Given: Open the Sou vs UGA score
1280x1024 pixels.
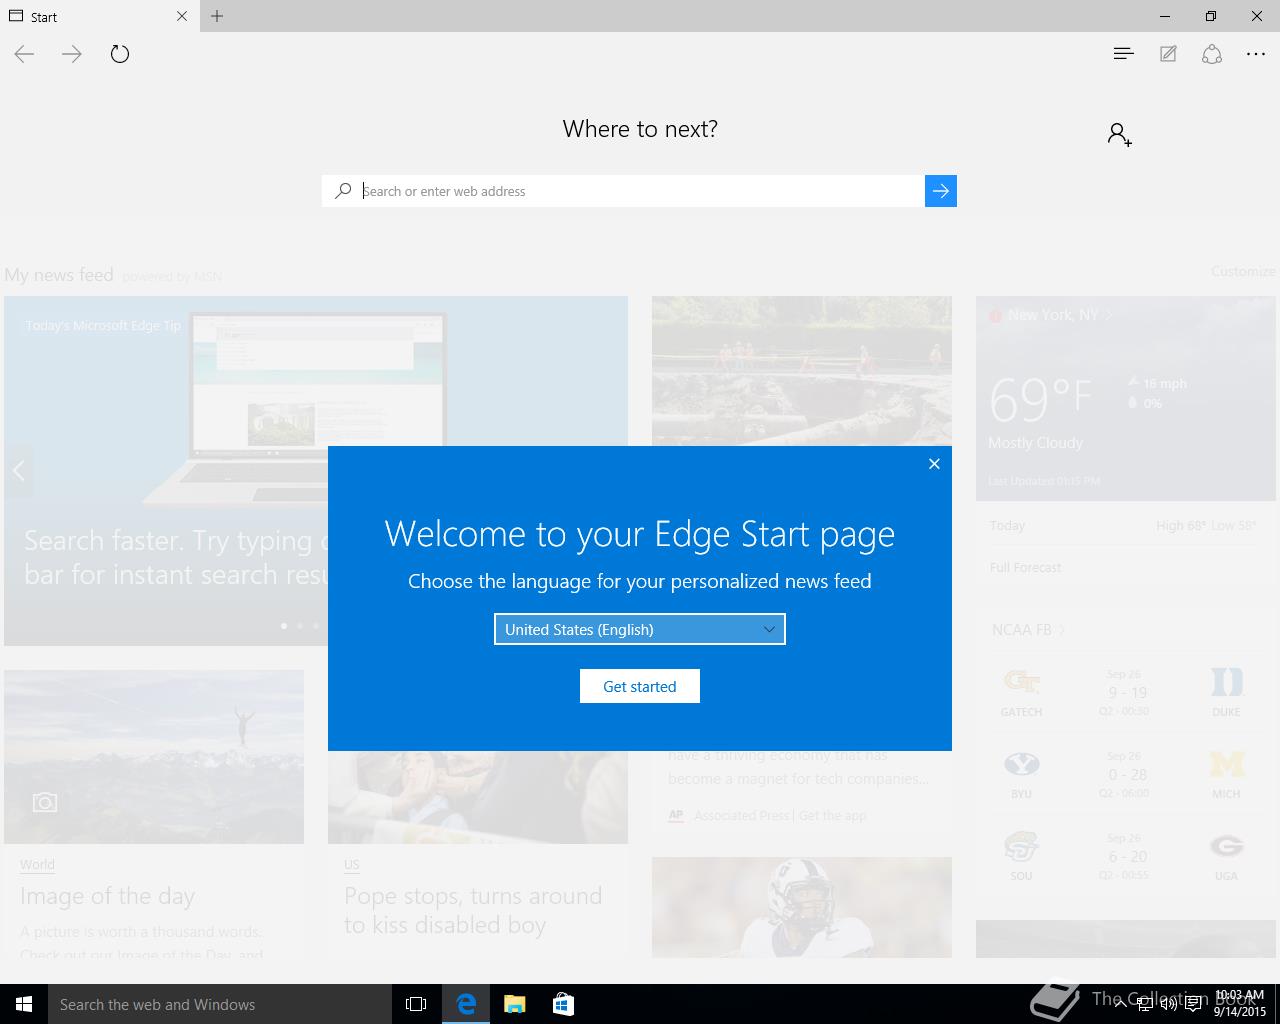Looking at the screenshot, I should (x=1125, y=856).
